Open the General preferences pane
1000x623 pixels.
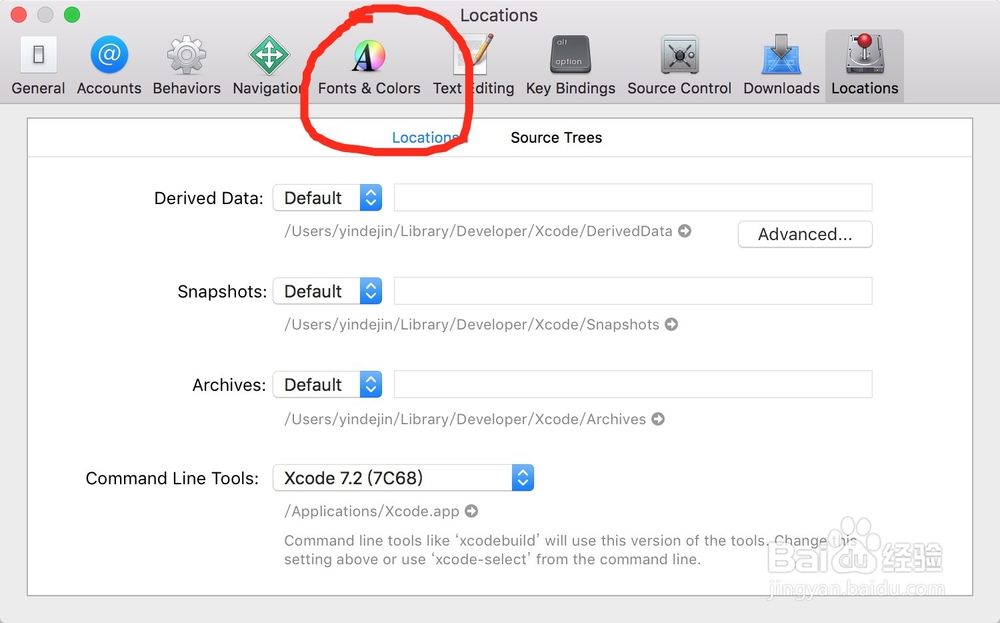pos(38,66)
